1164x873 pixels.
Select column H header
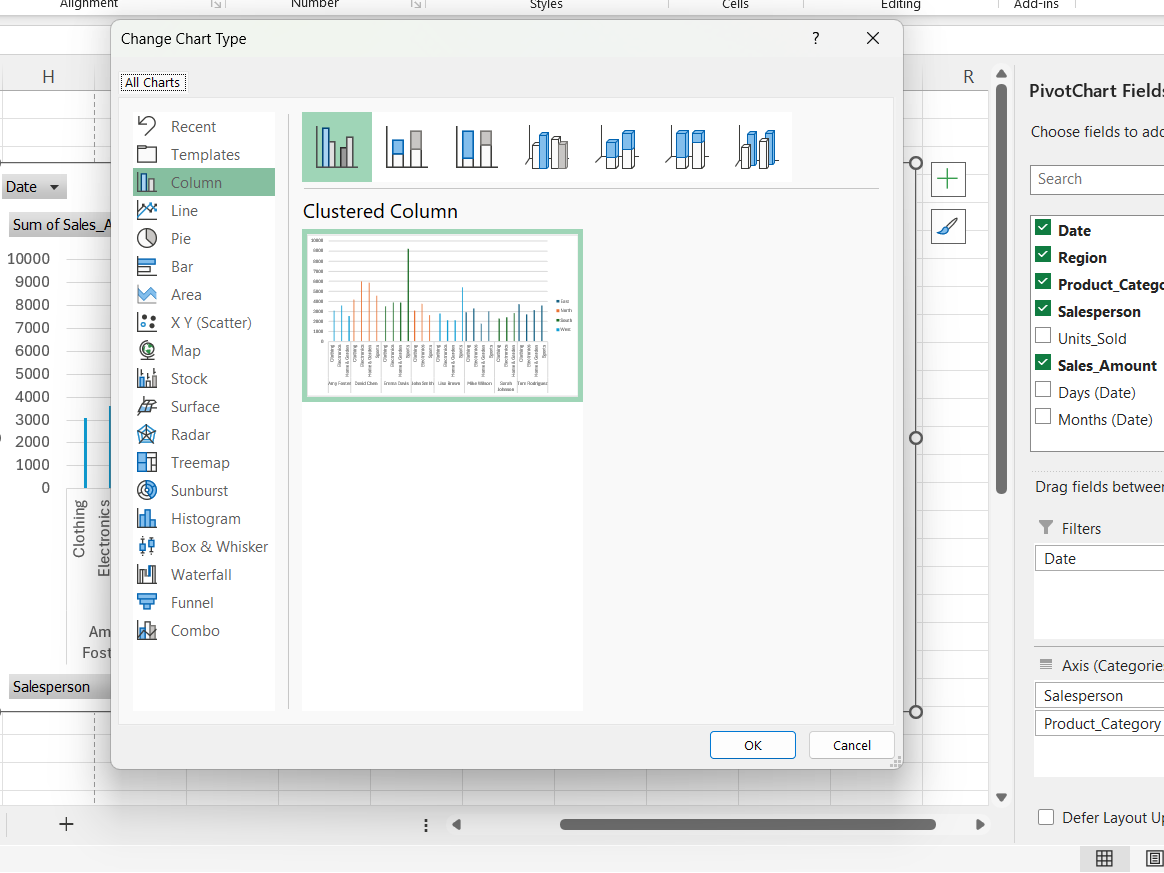[48, 77]
